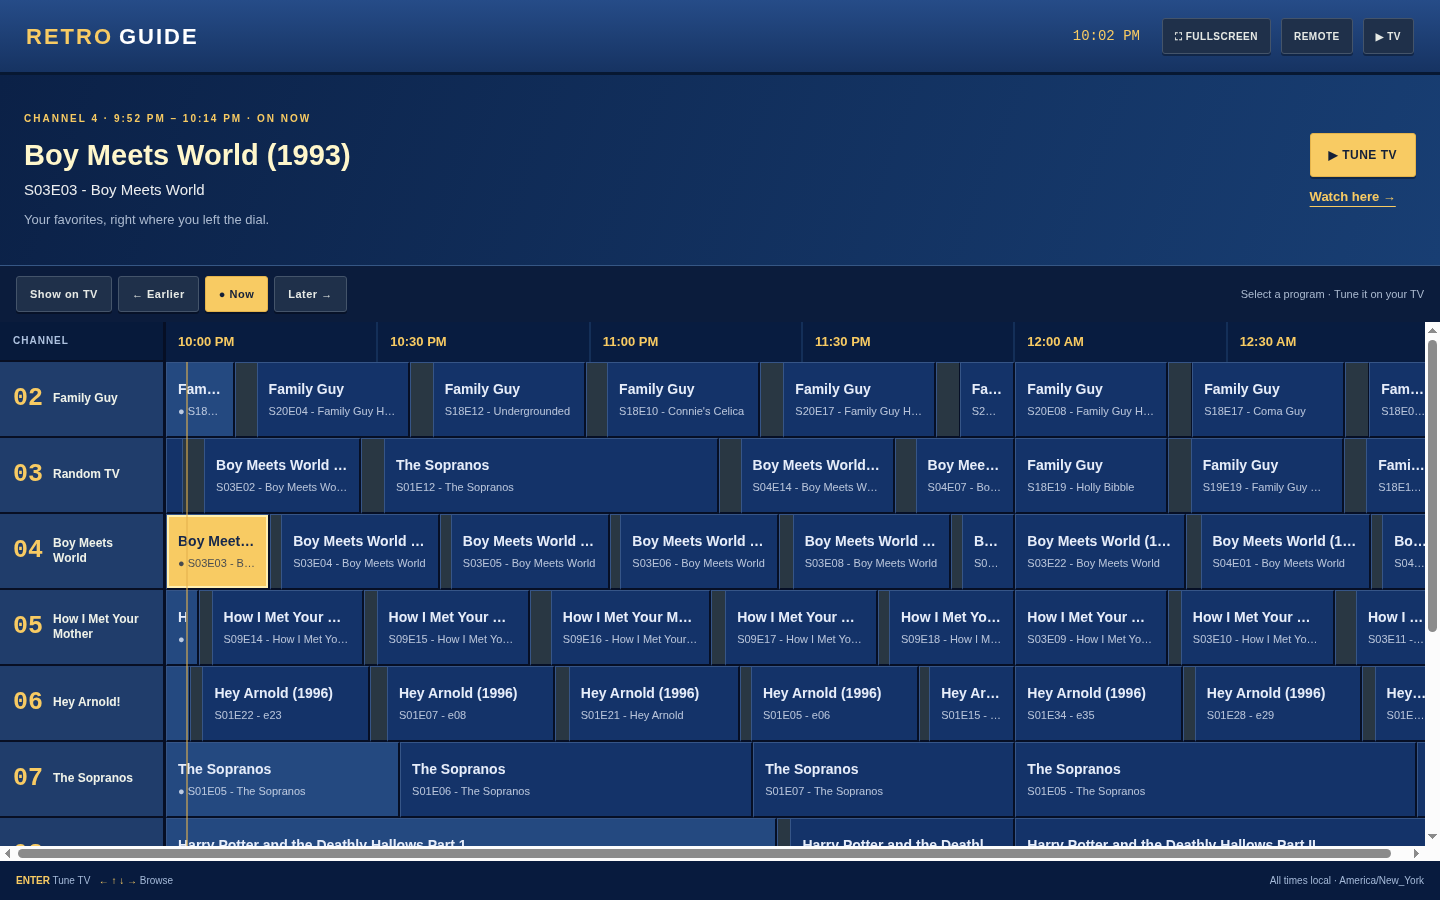
Task: Select Hey Arnold episode S01E34 - e35
Action: click(x=1099, y=703)
